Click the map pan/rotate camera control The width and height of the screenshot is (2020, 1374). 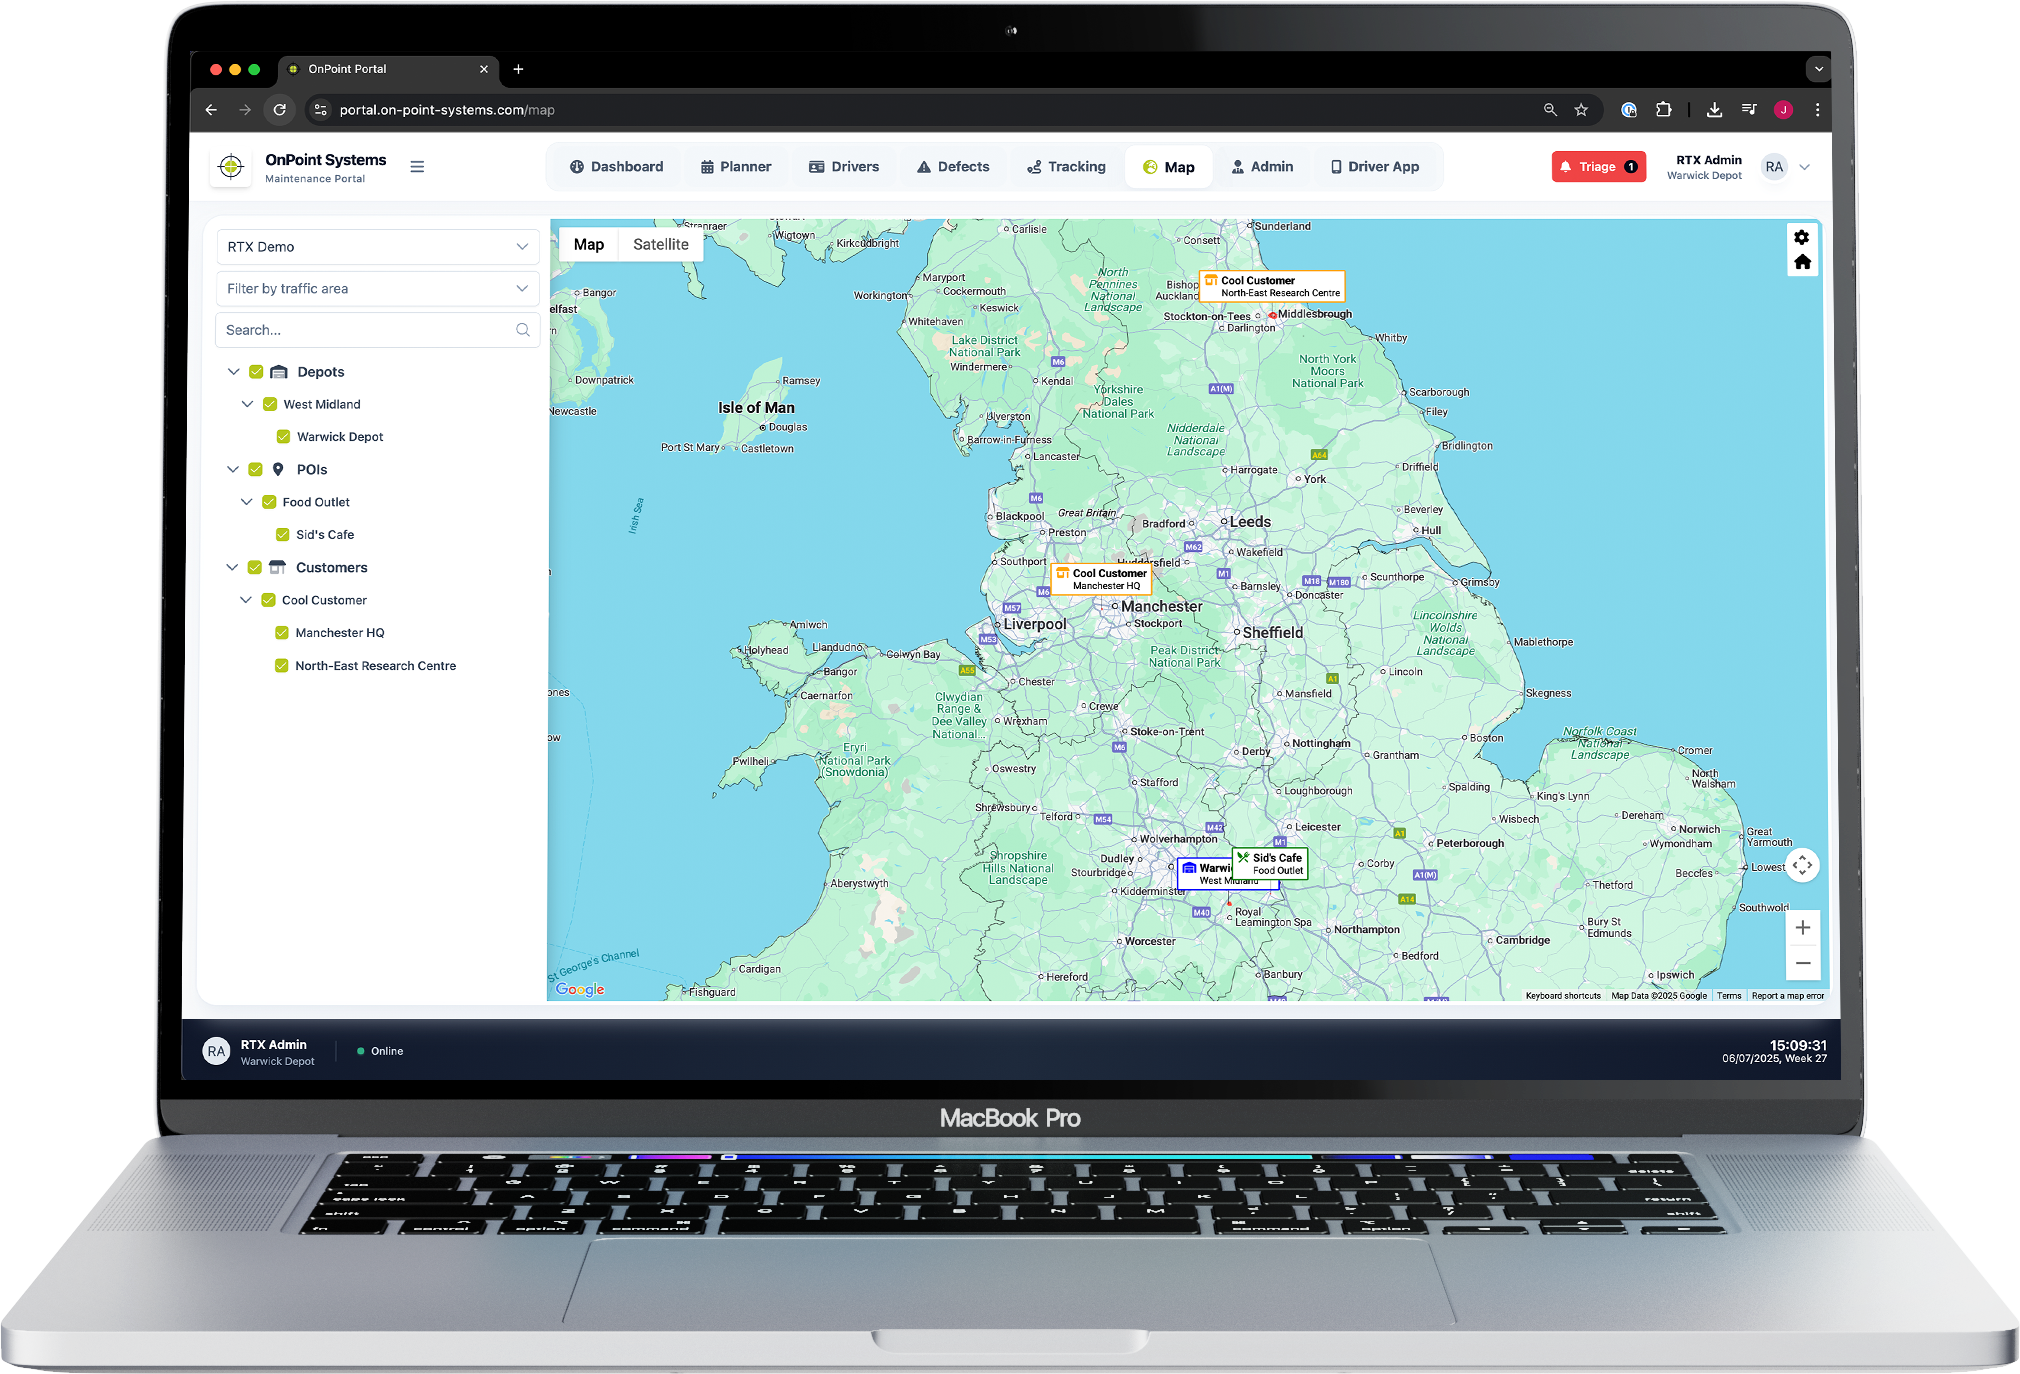coord(1802,865)
